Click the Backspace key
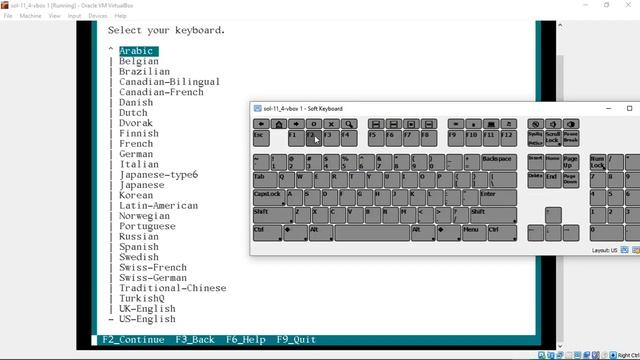Viewport: 640px width, 360px height. (499, 162)
